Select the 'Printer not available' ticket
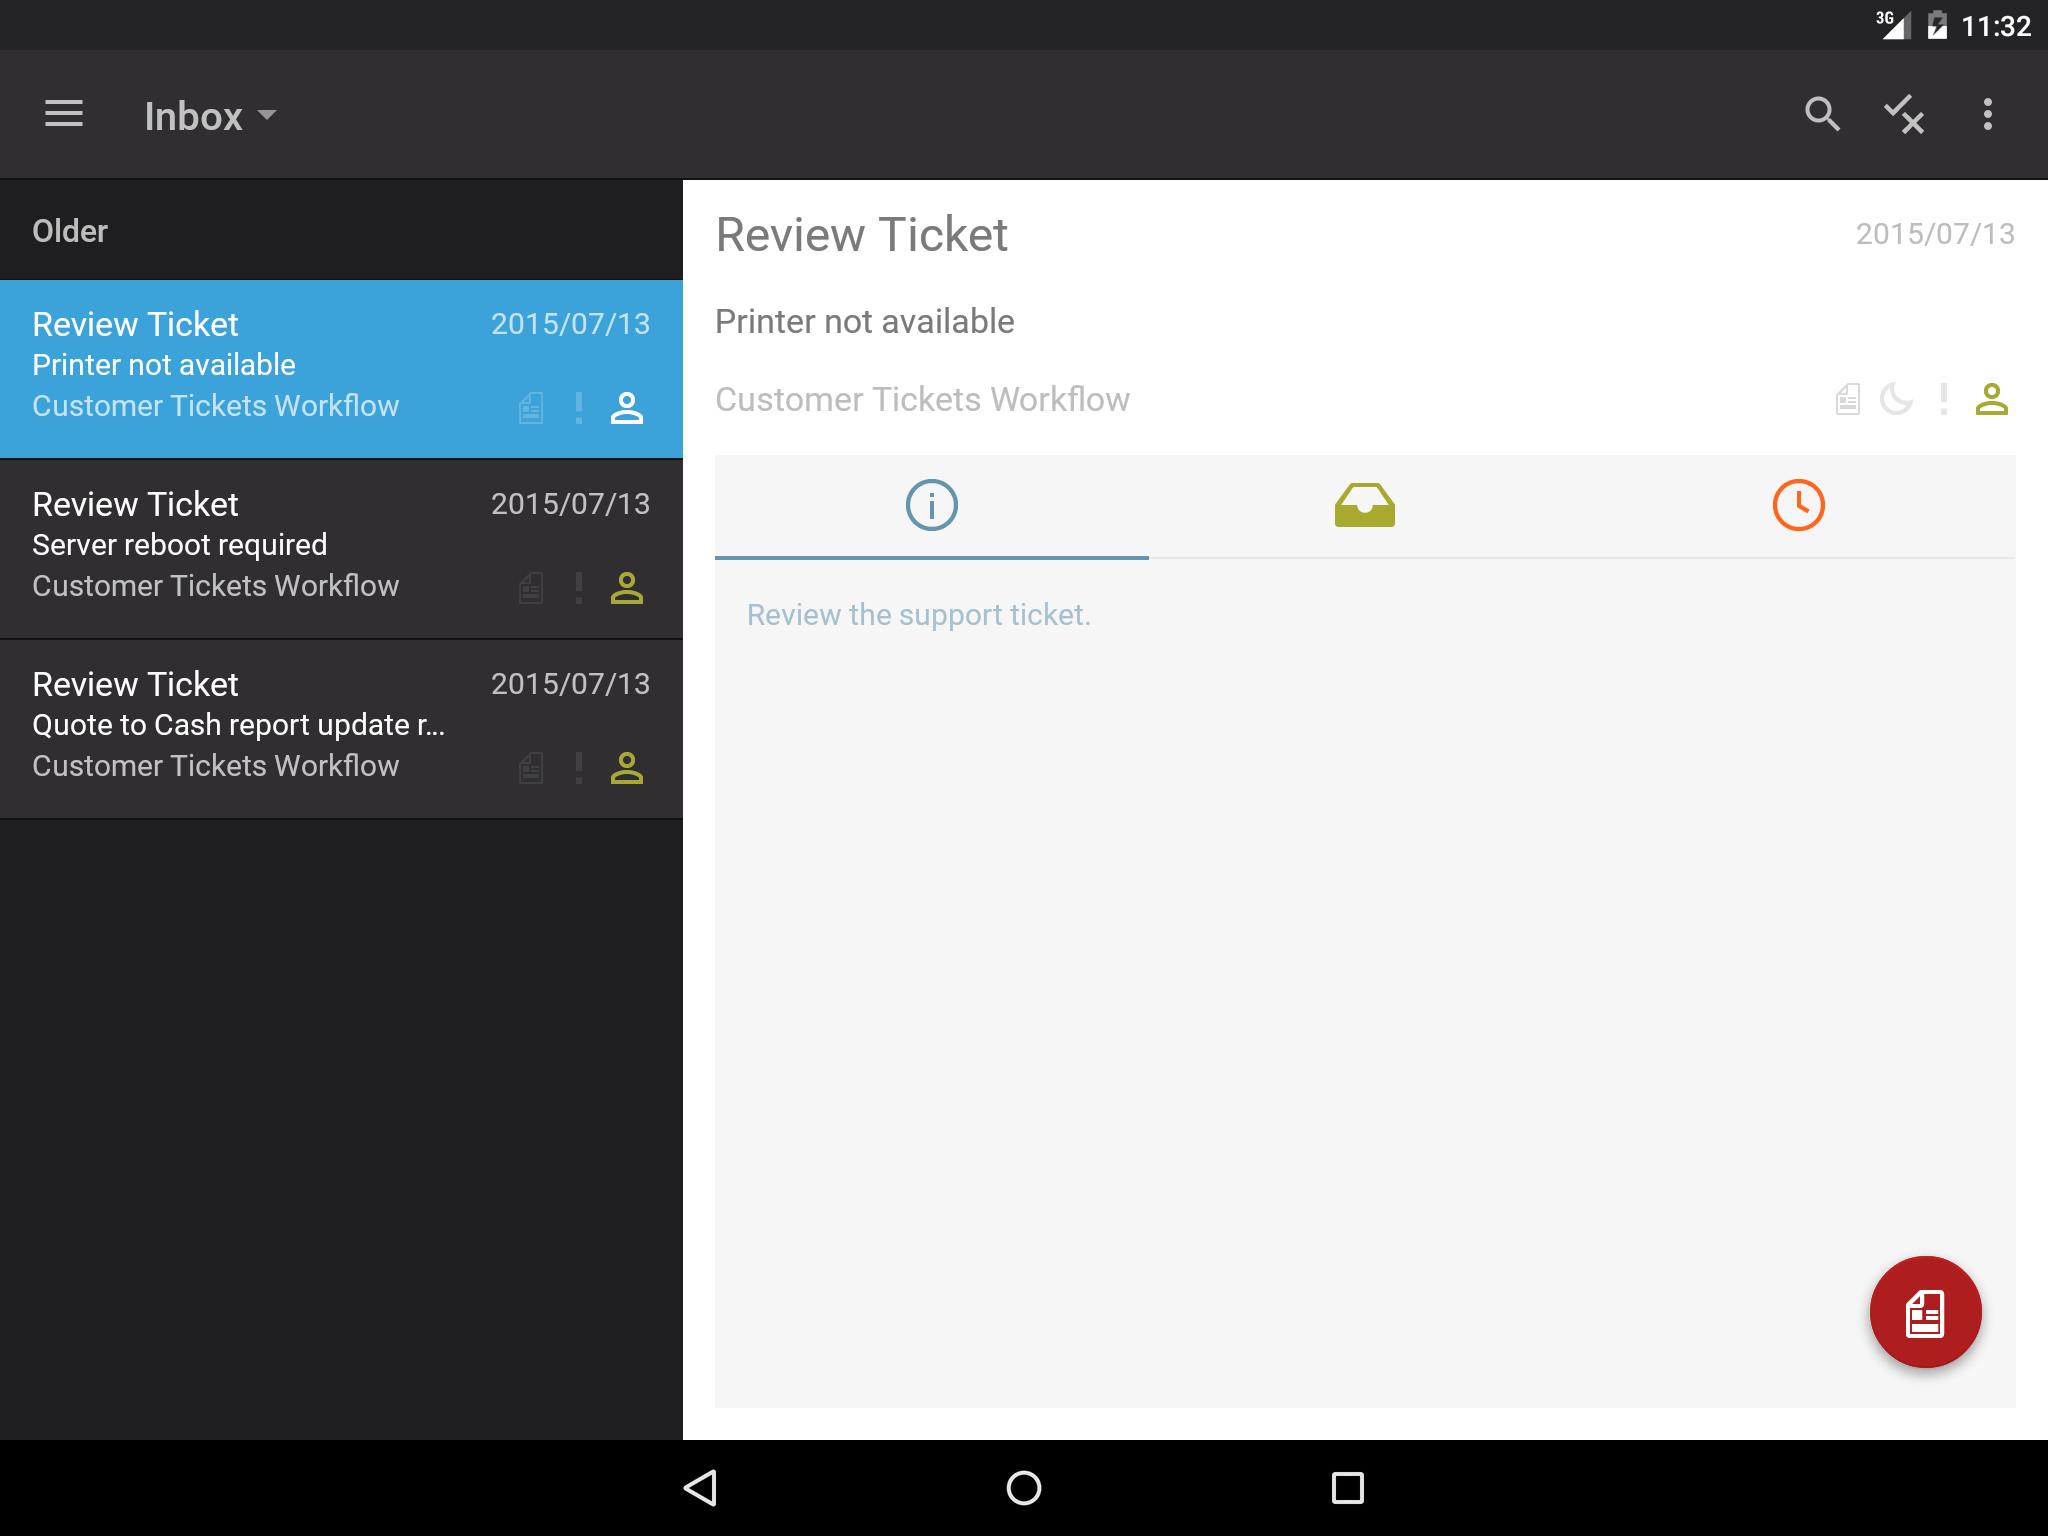Screen dimensions: 2048x1536 [x=341, y=369]
